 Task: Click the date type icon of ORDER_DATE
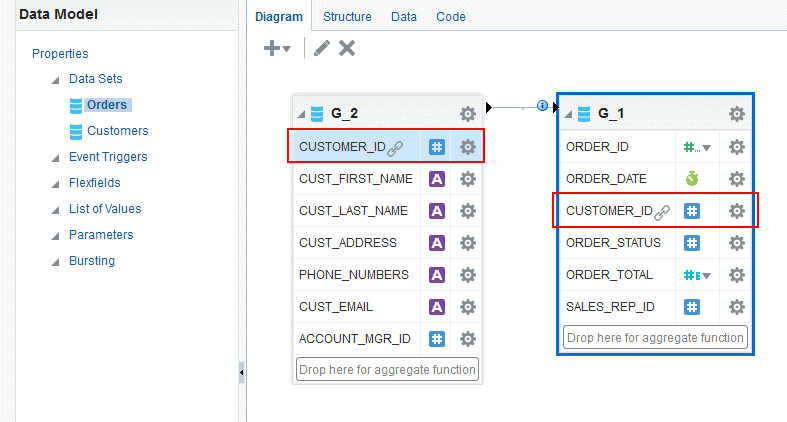(692, 179)
